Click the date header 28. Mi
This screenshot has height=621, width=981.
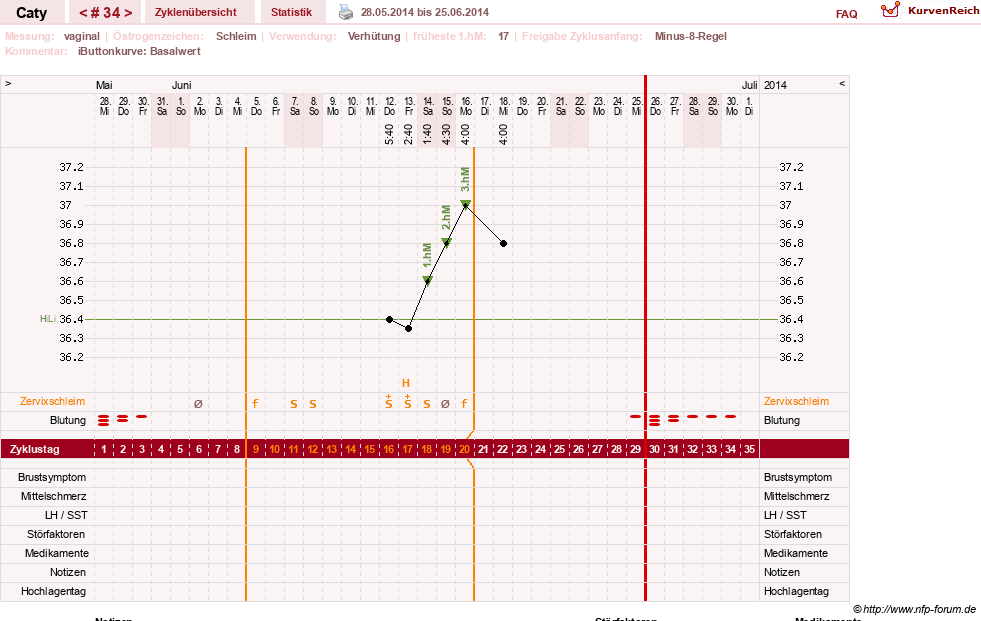[104, 106]
